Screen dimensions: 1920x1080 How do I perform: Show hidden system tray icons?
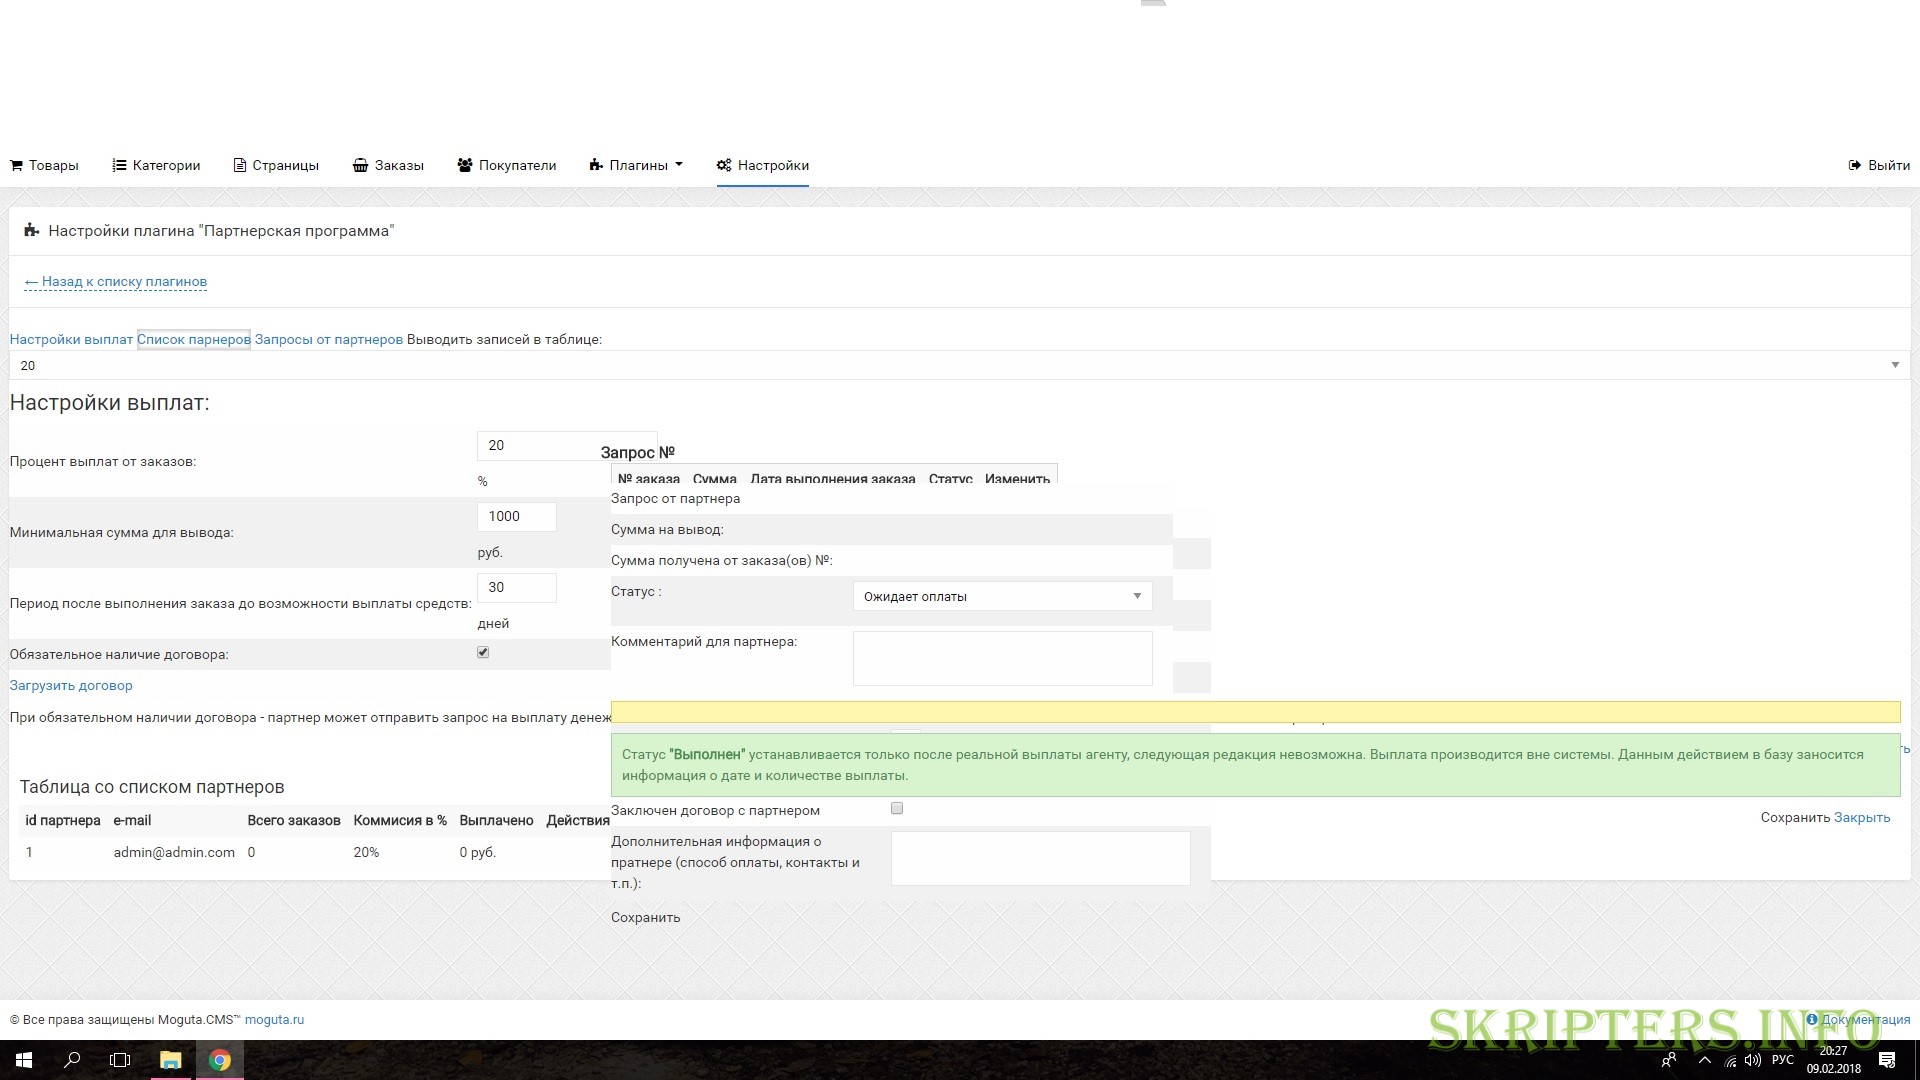pyautogui.click(x=1705, y=1060)
